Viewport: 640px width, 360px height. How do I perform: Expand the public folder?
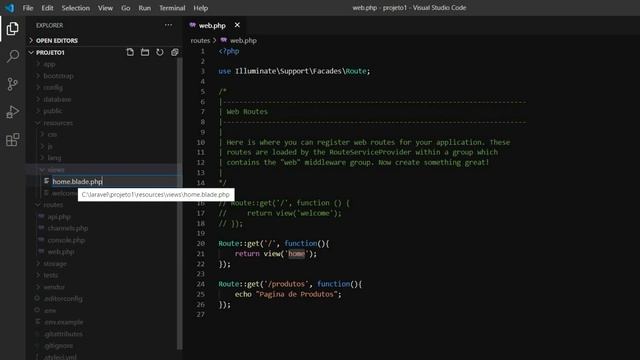[53, 111]
